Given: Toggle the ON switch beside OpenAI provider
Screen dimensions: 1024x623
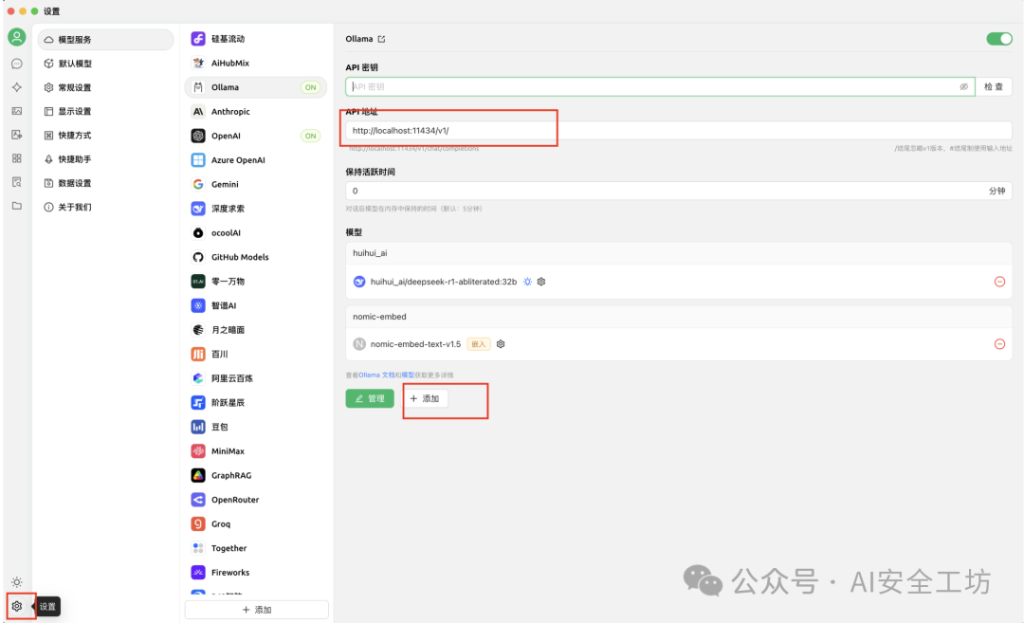Looking at the screenshot, I should point(310,135).
